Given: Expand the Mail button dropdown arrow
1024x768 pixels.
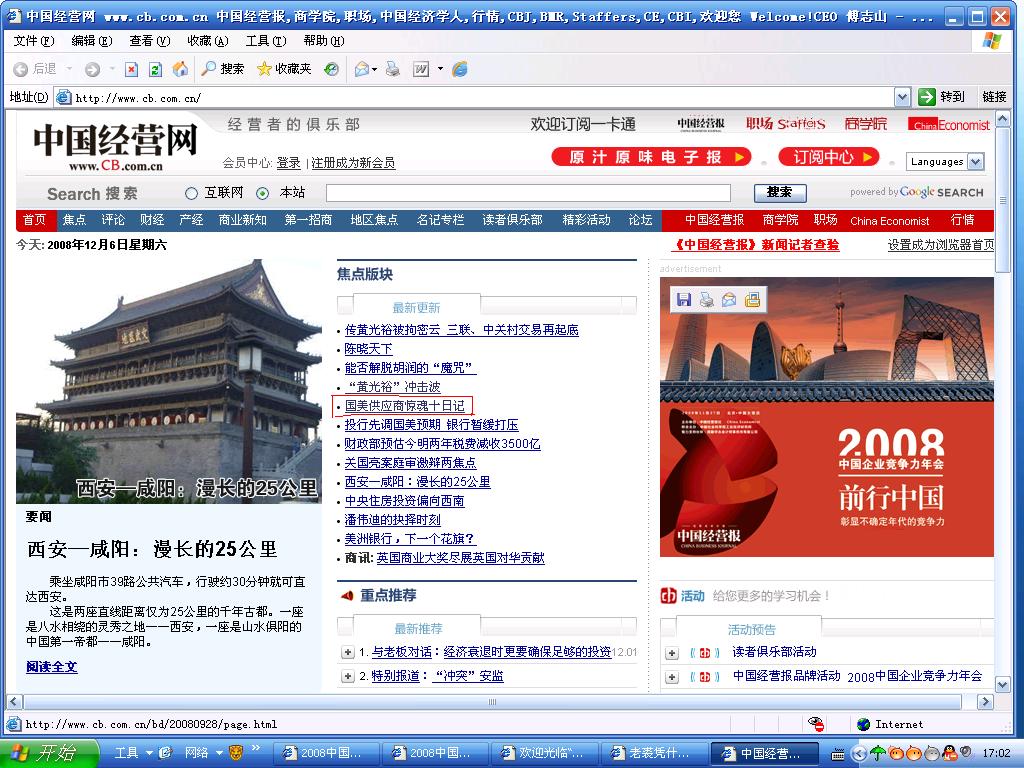Looking at the screenshot, I should click(x=375, y=69).
